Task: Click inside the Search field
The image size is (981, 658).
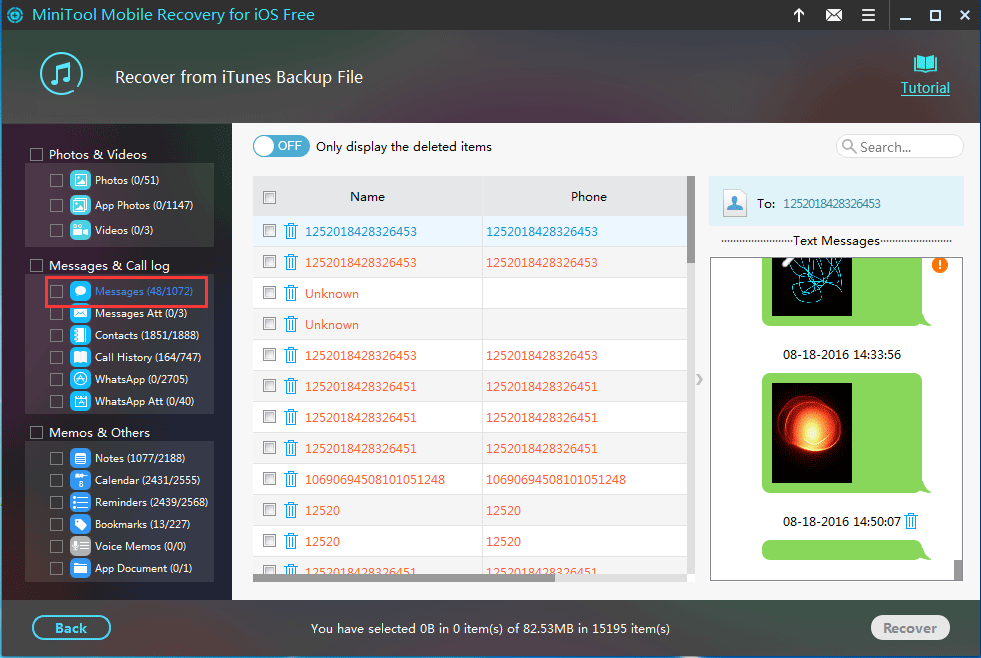Action: 900,146
